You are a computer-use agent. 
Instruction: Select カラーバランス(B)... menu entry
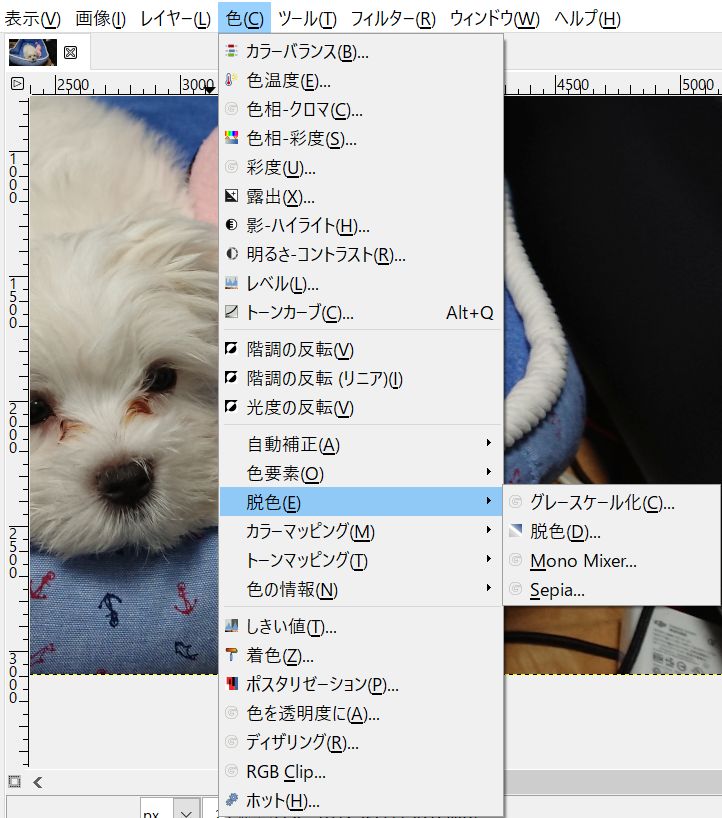coord(361,51)
